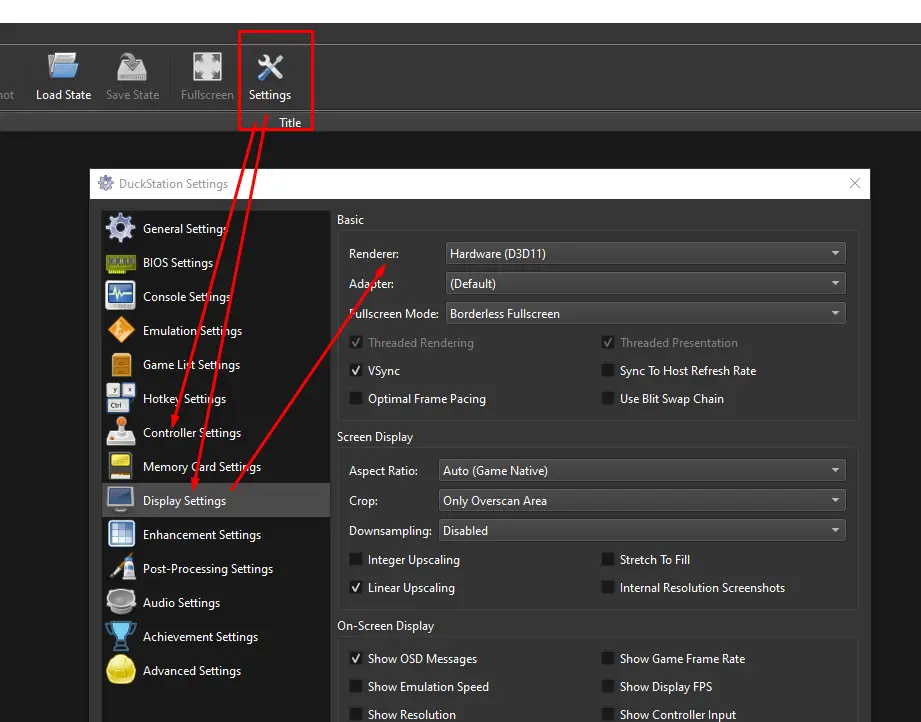
Task: Click the Fullscreen toolbar icon
Action: click(207, 68)
